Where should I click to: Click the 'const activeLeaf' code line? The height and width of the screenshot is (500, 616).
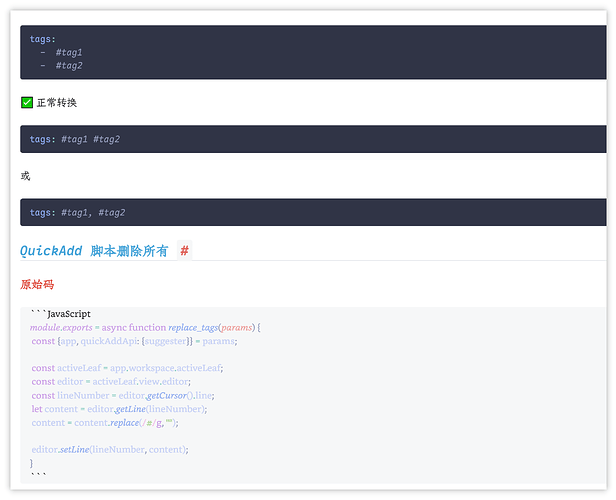coord(127,368)
